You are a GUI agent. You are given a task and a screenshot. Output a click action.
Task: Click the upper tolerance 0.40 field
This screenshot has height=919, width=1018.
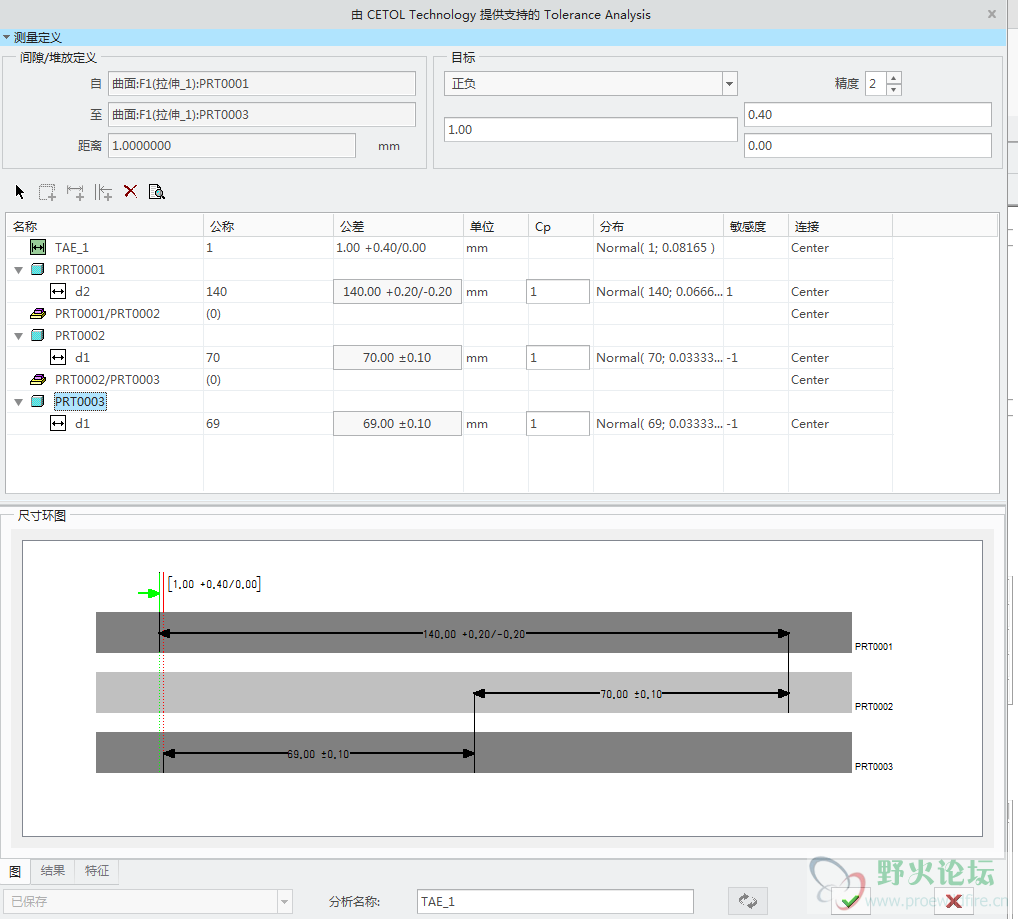[x=867, y=115]
